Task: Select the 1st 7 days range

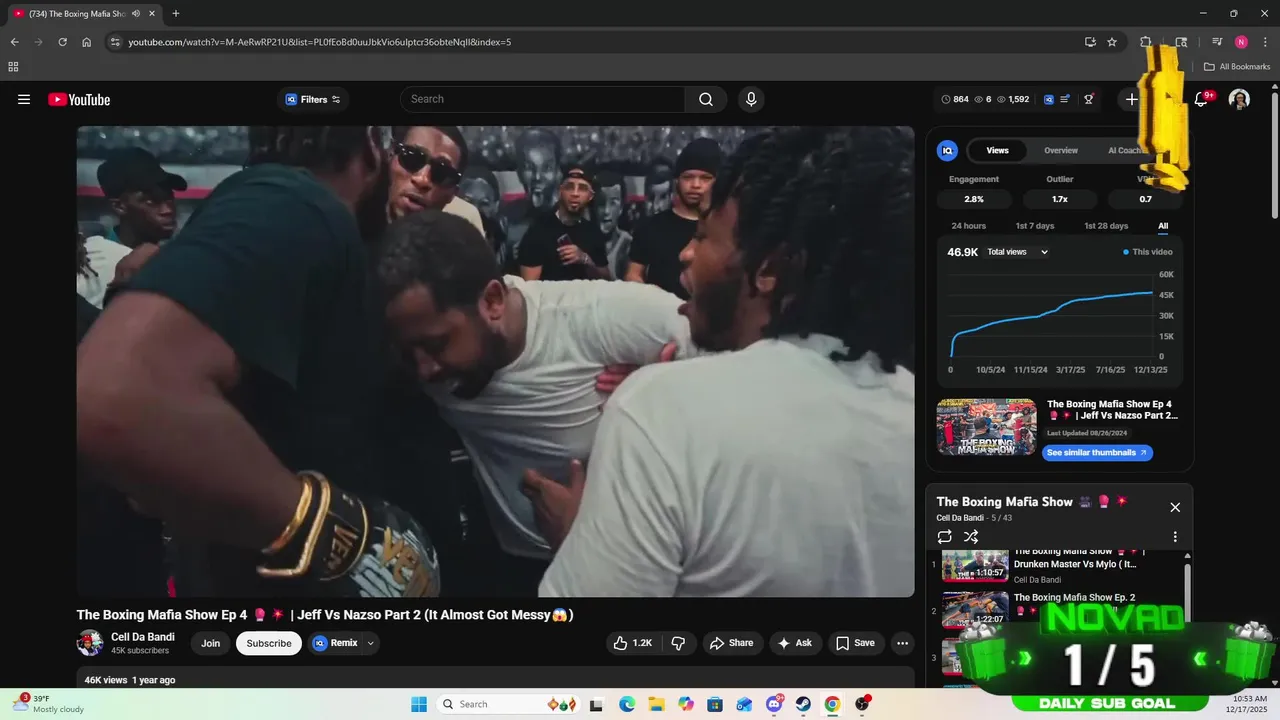Action: point(1035,226)
